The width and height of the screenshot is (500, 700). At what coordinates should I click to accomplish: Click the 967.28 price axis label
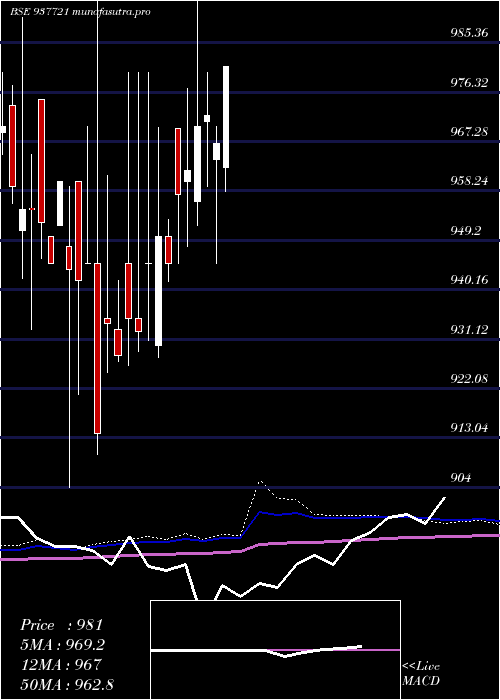[469, 132]
